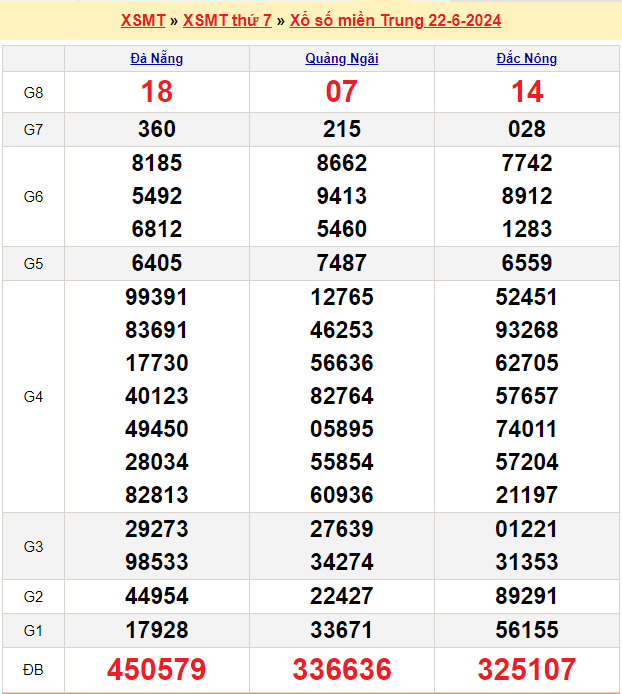Click G3 result 29273
The width and height of the screenshot is (622, 694).
tap(157, 529)
